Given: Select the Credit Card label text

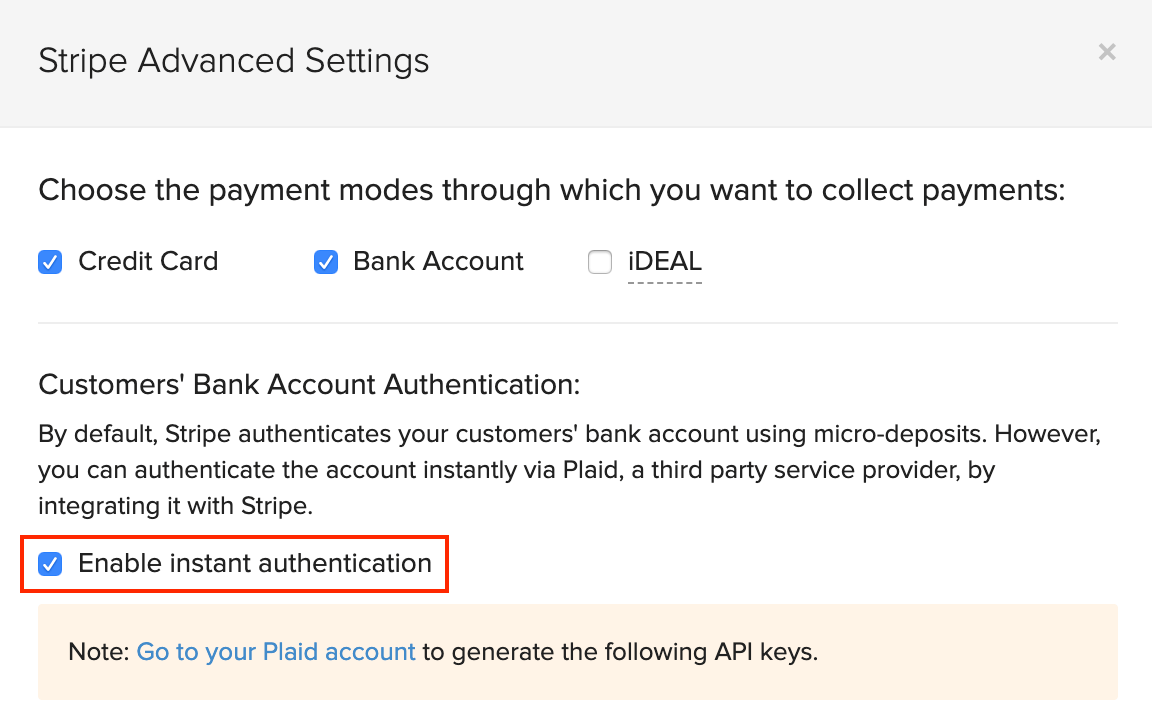Looking at the screenshot, I should (148, 261).
